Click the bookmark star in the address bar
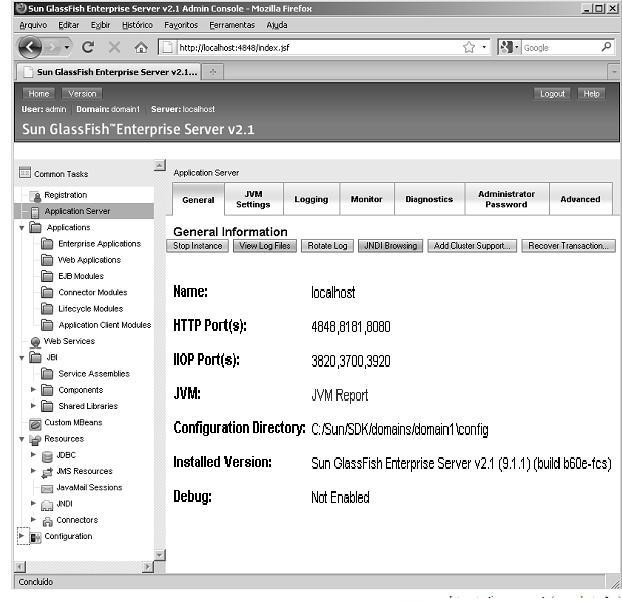This screenshot has height=602, width=622. [x=468, y=47]
